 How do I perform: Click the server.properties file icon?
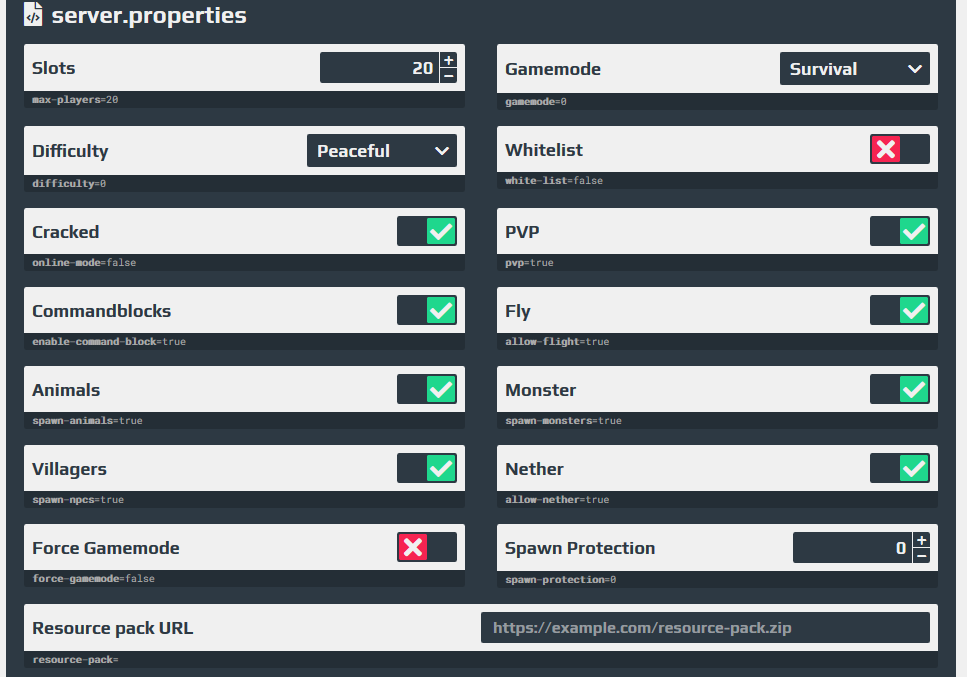(x=33, y=15)
